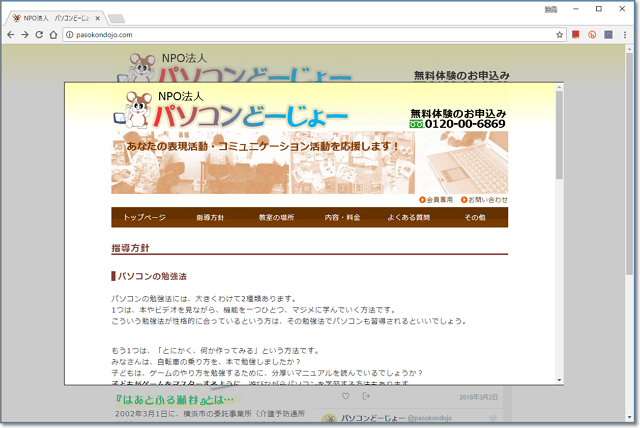
Task: Click the purple extension icon in toolbar
Action: click(608, 34)
